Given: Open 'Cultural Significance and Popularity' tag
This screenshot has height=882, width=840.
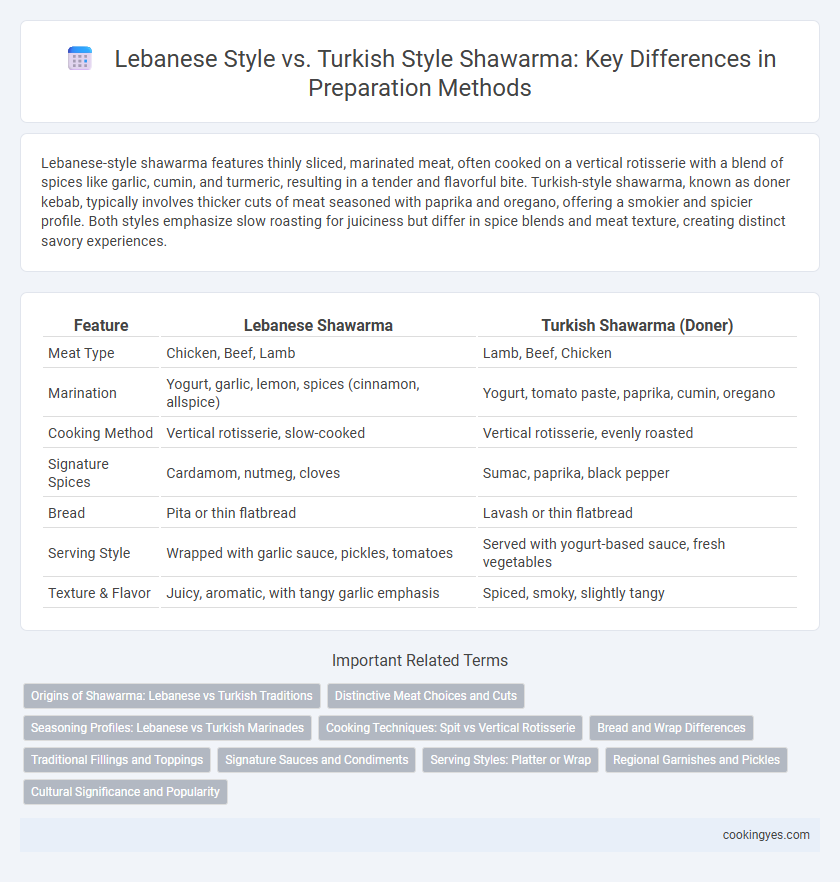Looking at the screenshot, I should (125, 792).
